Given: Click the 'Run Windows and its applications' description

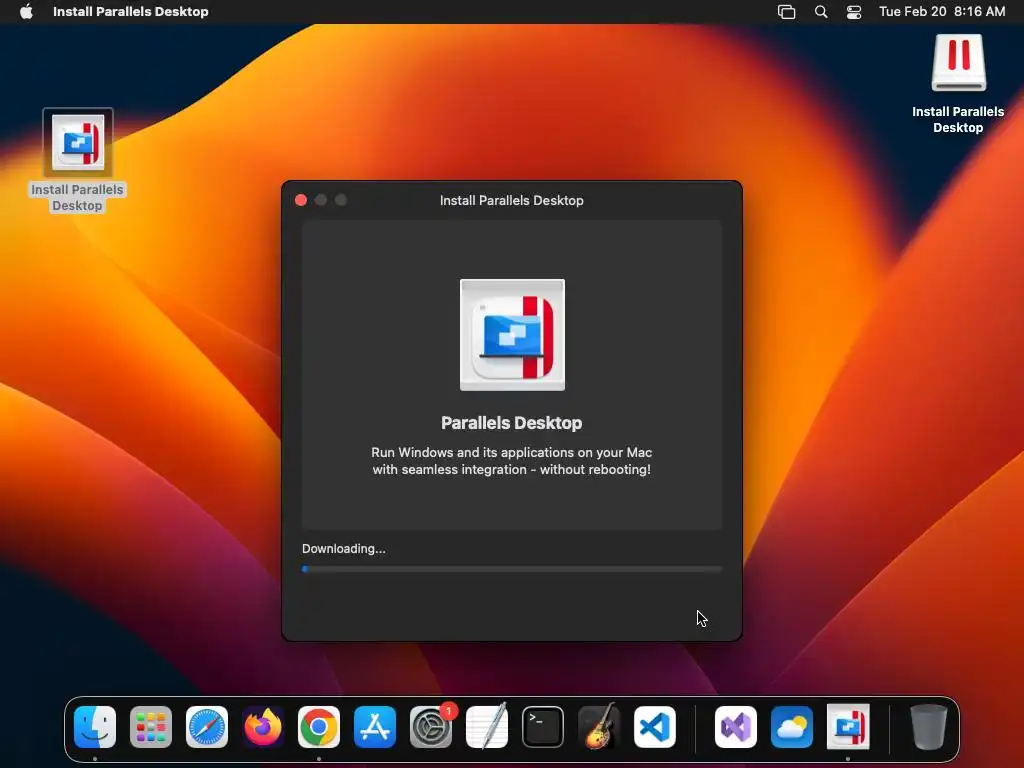Looking at the screenshot, I should (511, 461).
